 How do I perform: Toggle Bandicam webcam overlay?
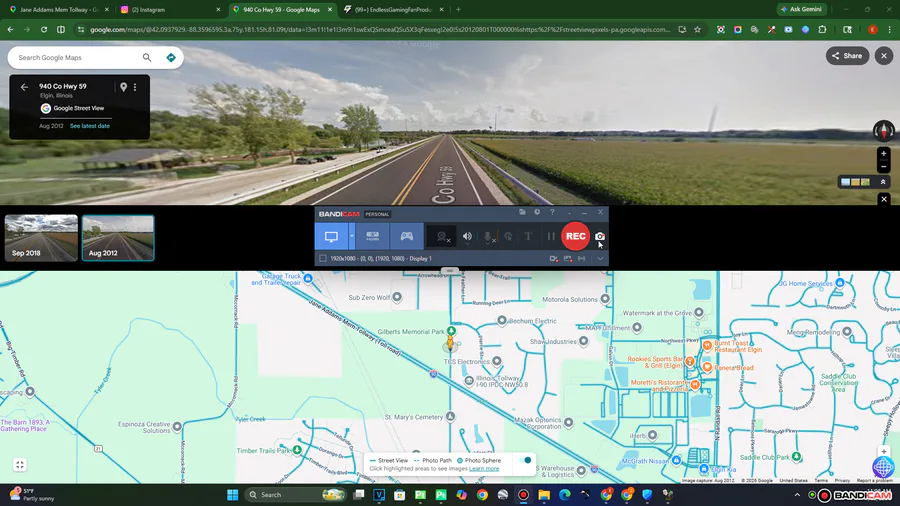tap(442, 236)
